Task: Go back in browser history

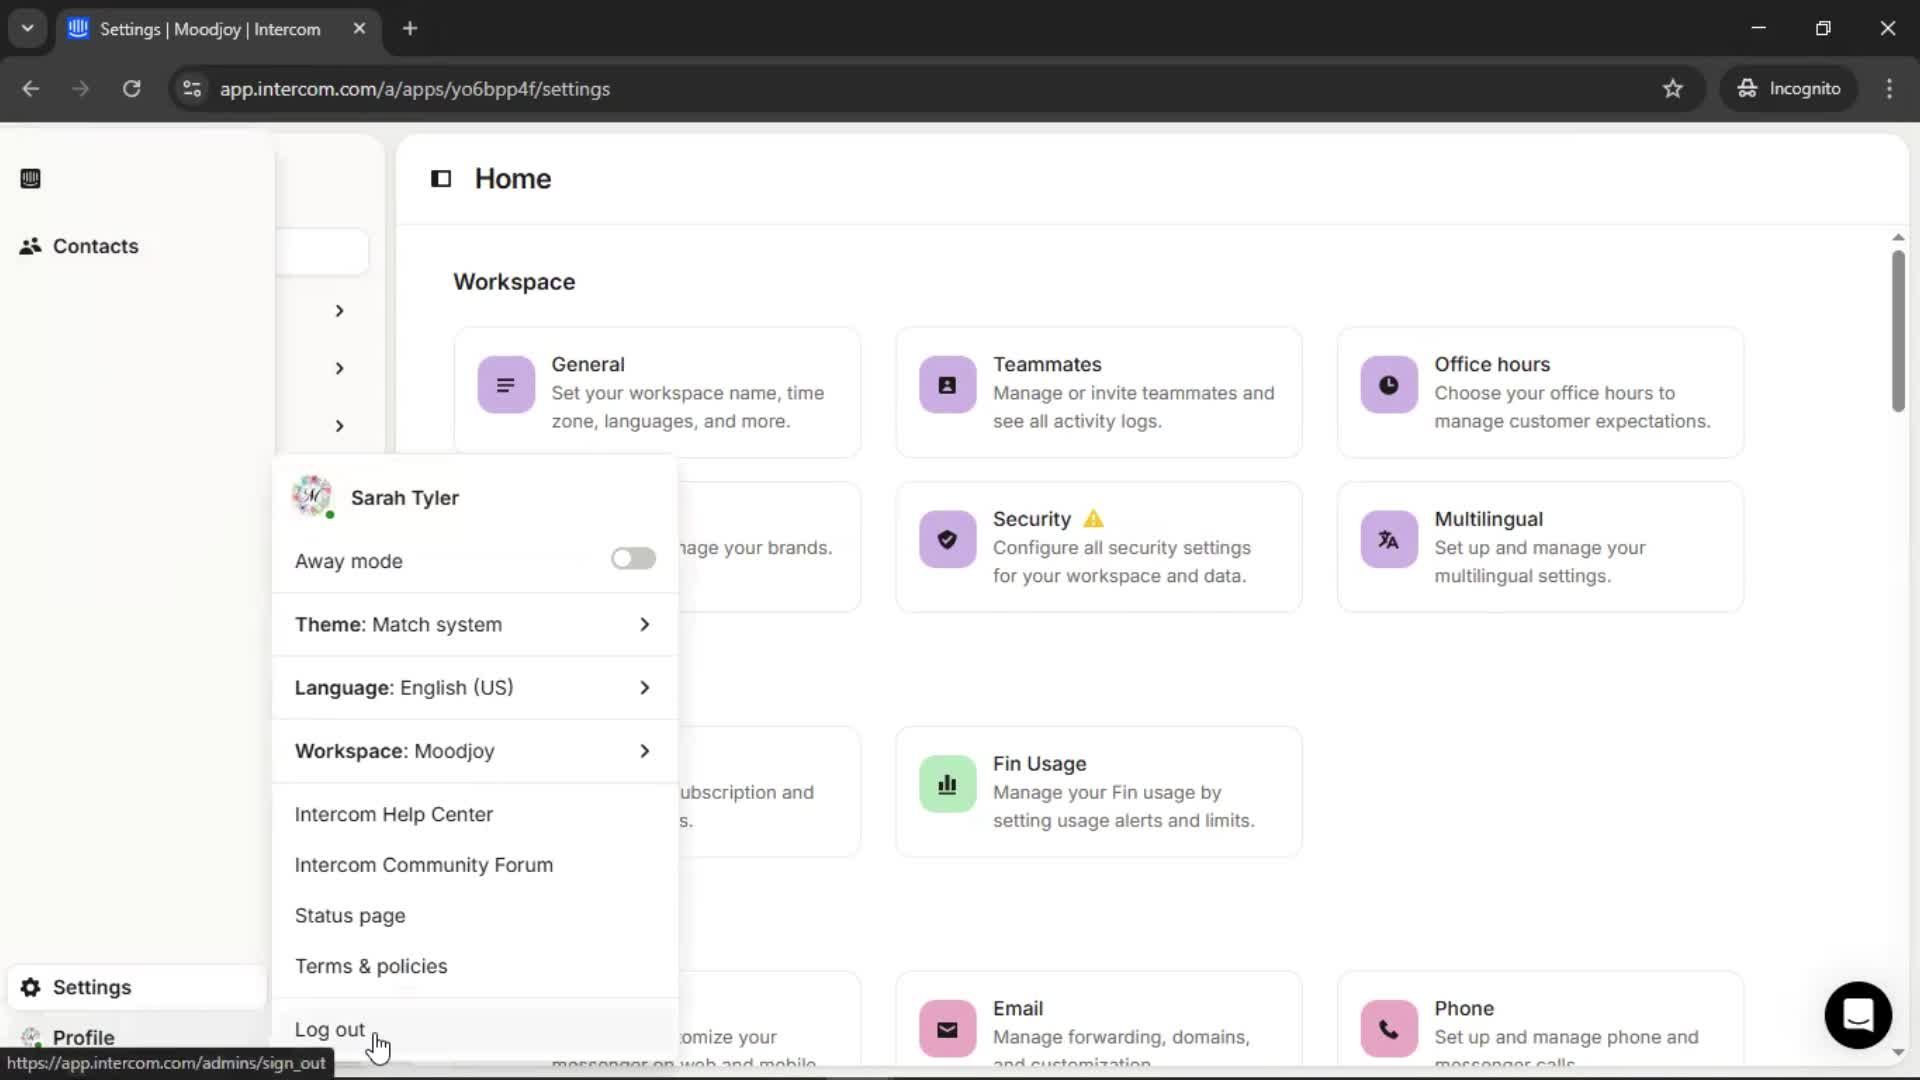Action: pos(30,89)
